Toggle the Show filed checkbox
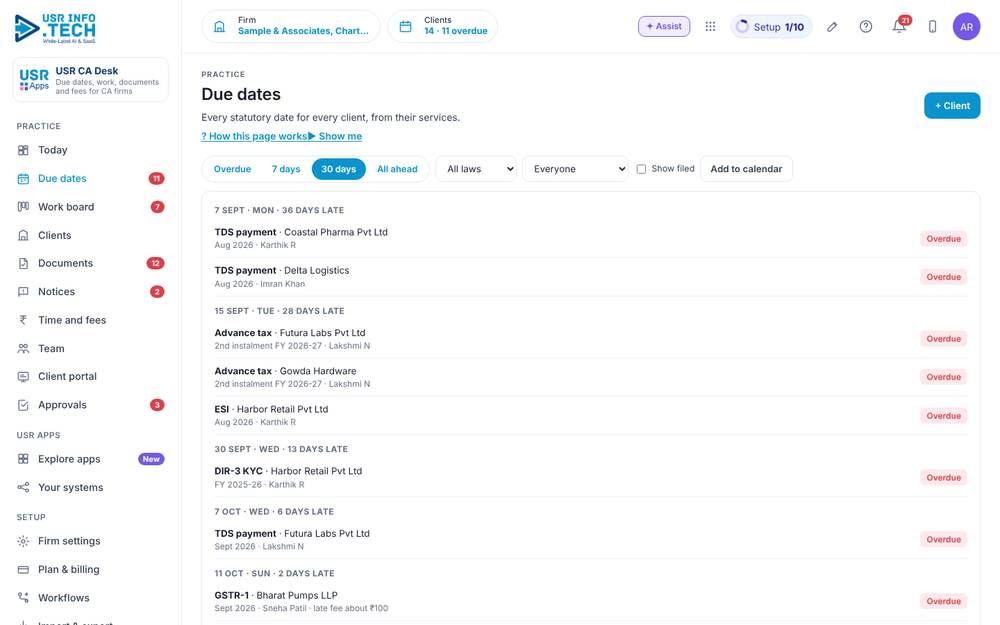 (x=641, y=169)
